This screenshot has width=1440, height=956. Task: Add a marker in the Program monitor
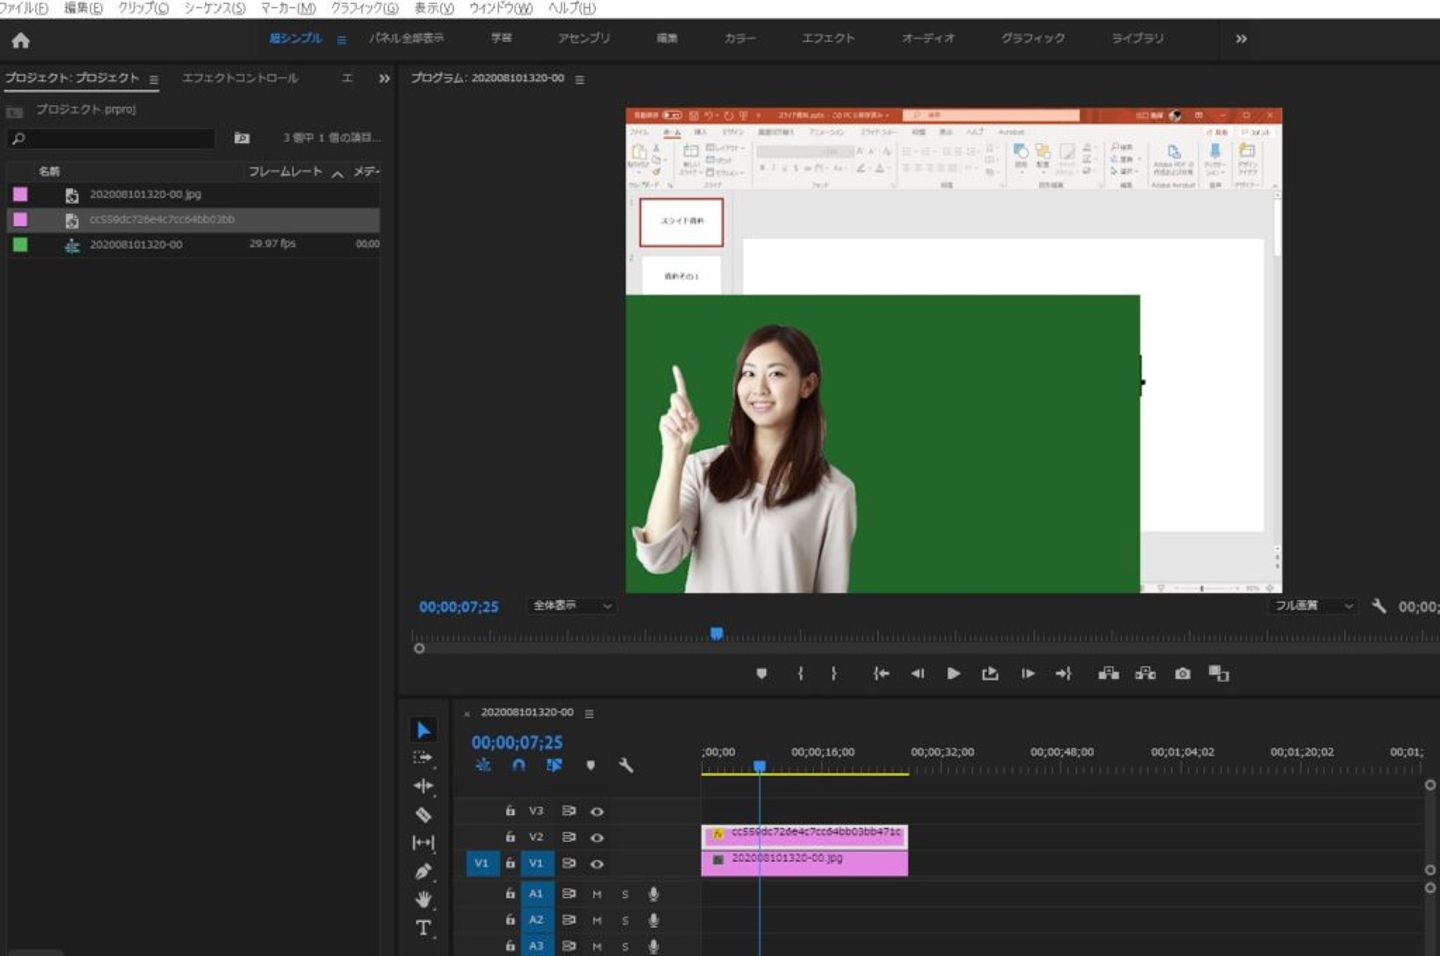(761, 674)
